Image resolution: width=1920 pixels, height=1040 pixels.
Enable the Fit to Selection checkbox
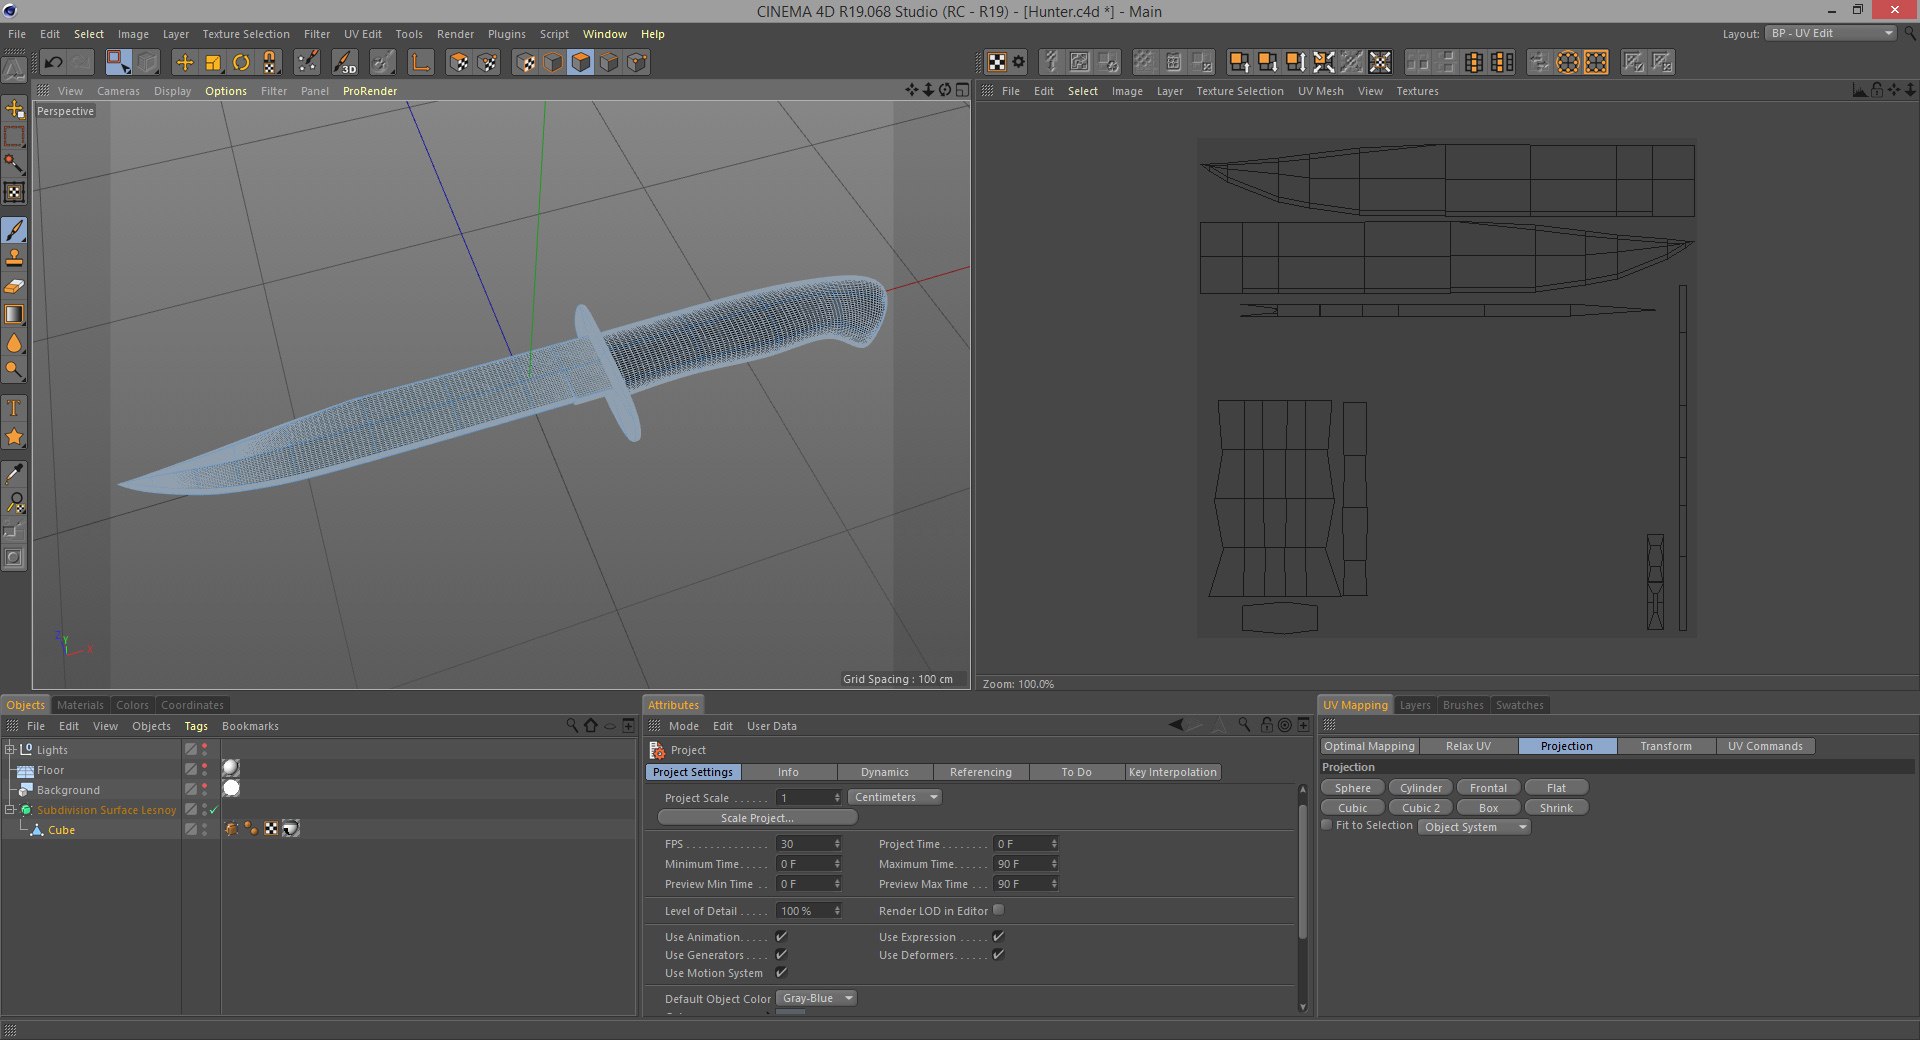(1327, 825)
